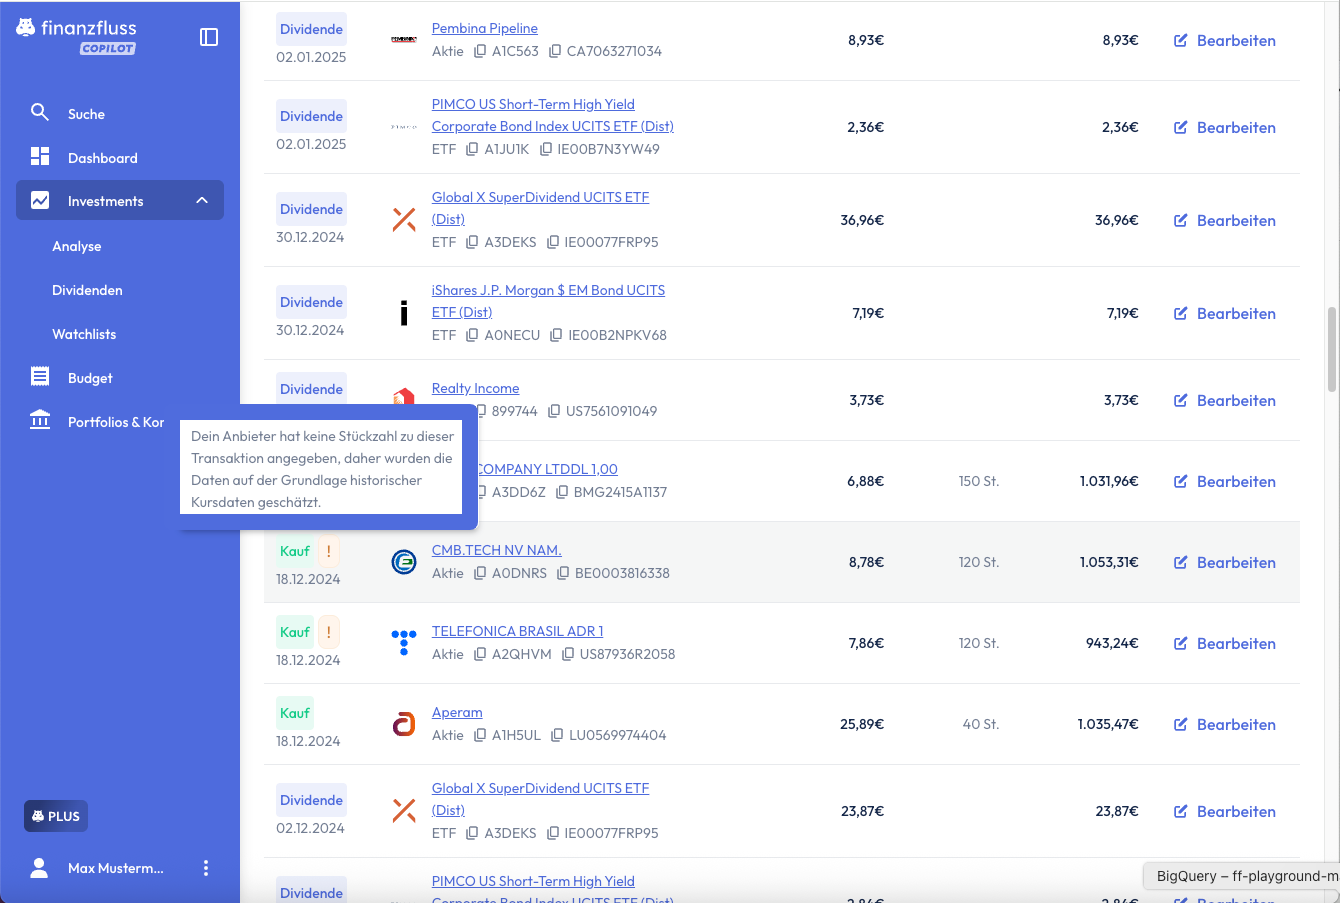Select the 25,89€ Aperam price

[x=862, y=724]
